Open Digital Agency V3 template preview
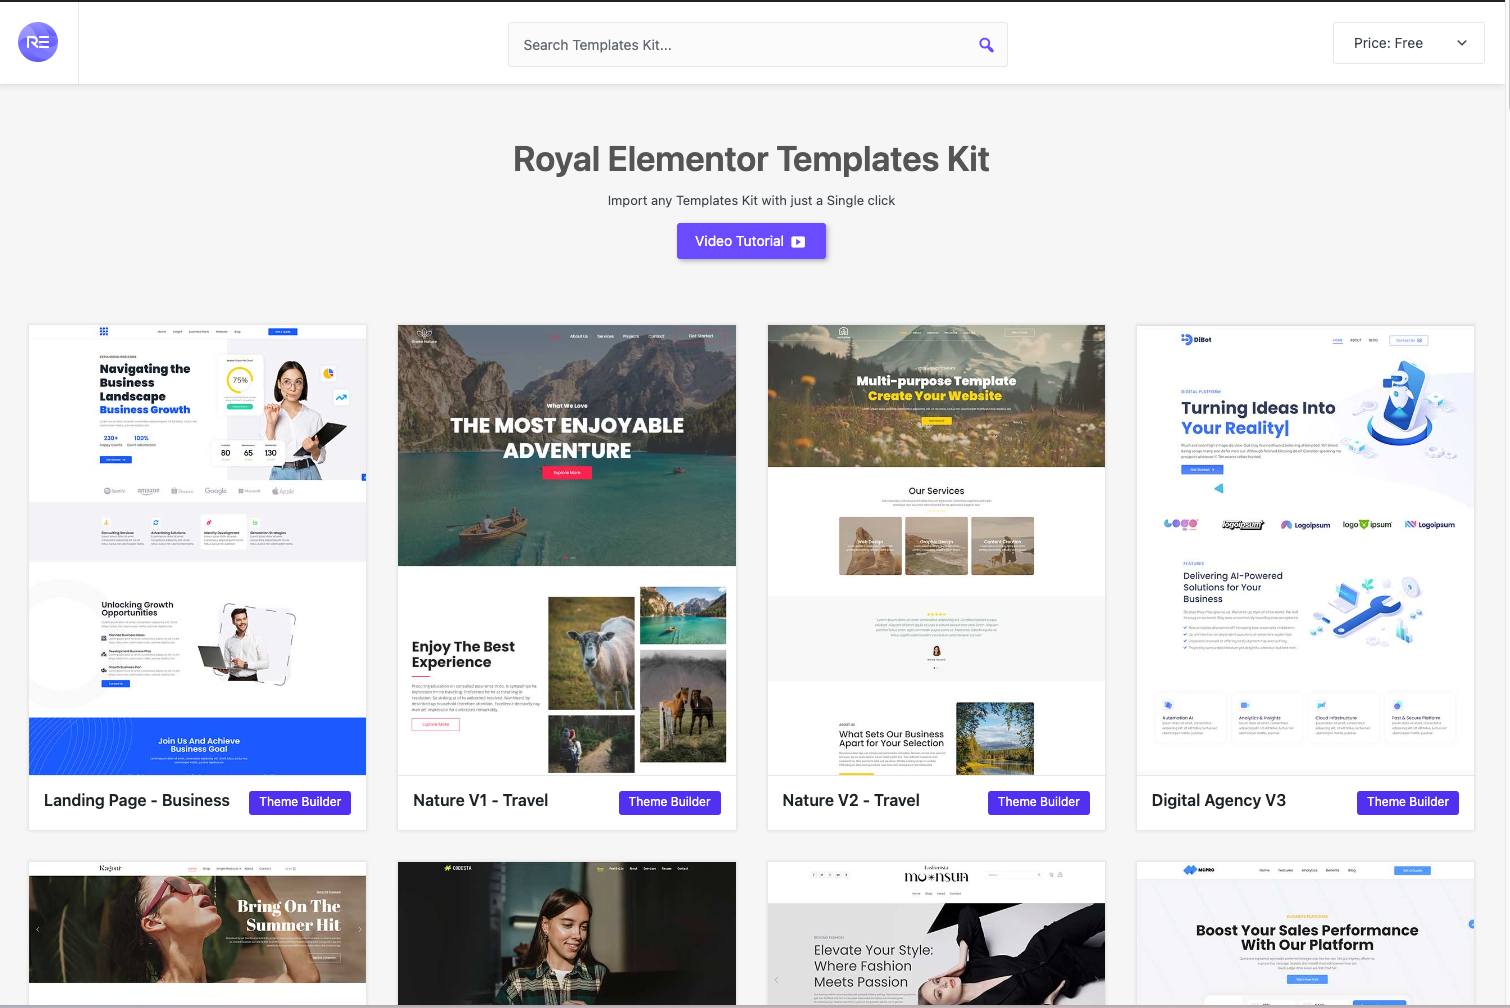 click(x=1305, y=550)
